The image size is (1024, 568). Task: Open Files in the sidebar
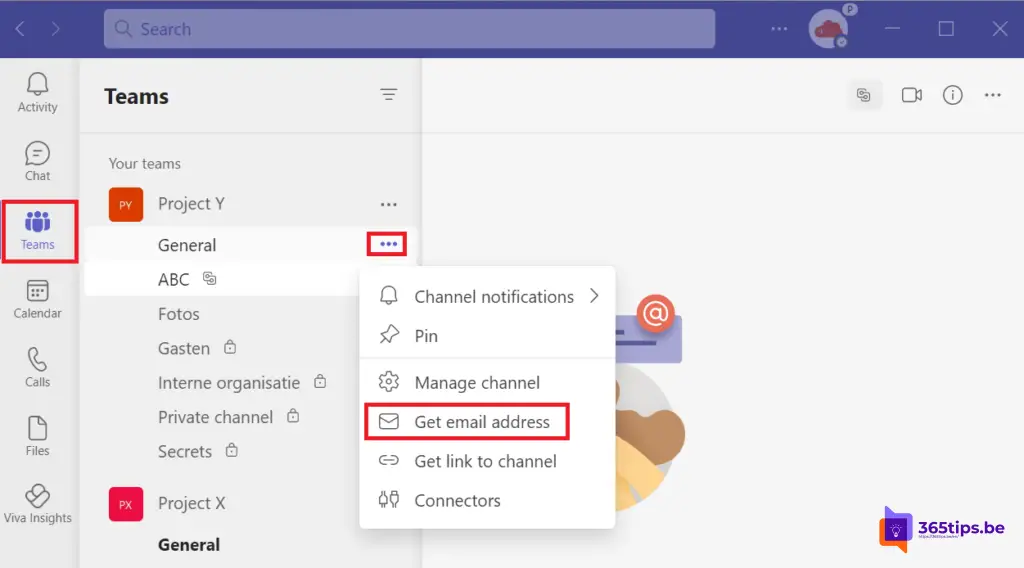pyautogui.click(x=37, y=436)
